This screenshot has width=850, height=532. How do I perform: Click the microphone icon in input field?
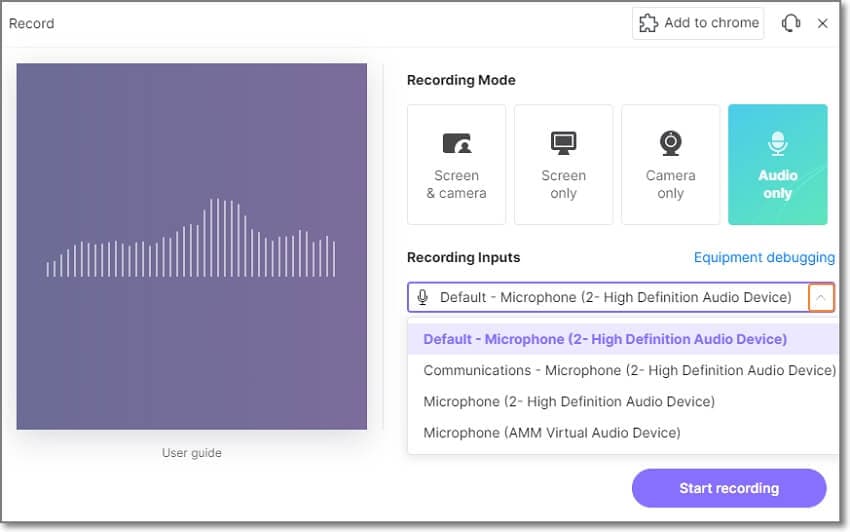pyautogui.click(x=422, y=297)
